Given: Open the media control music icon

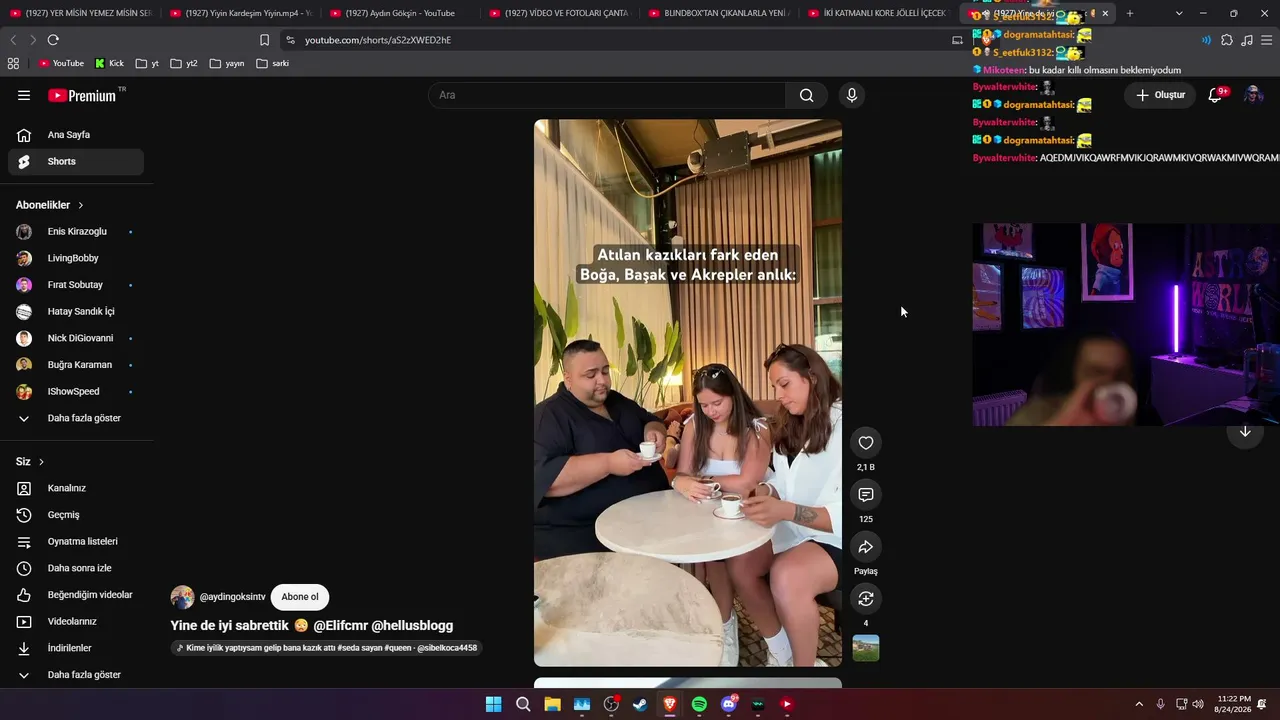Looking at the screenshot, I should (x=1247, y=40).
